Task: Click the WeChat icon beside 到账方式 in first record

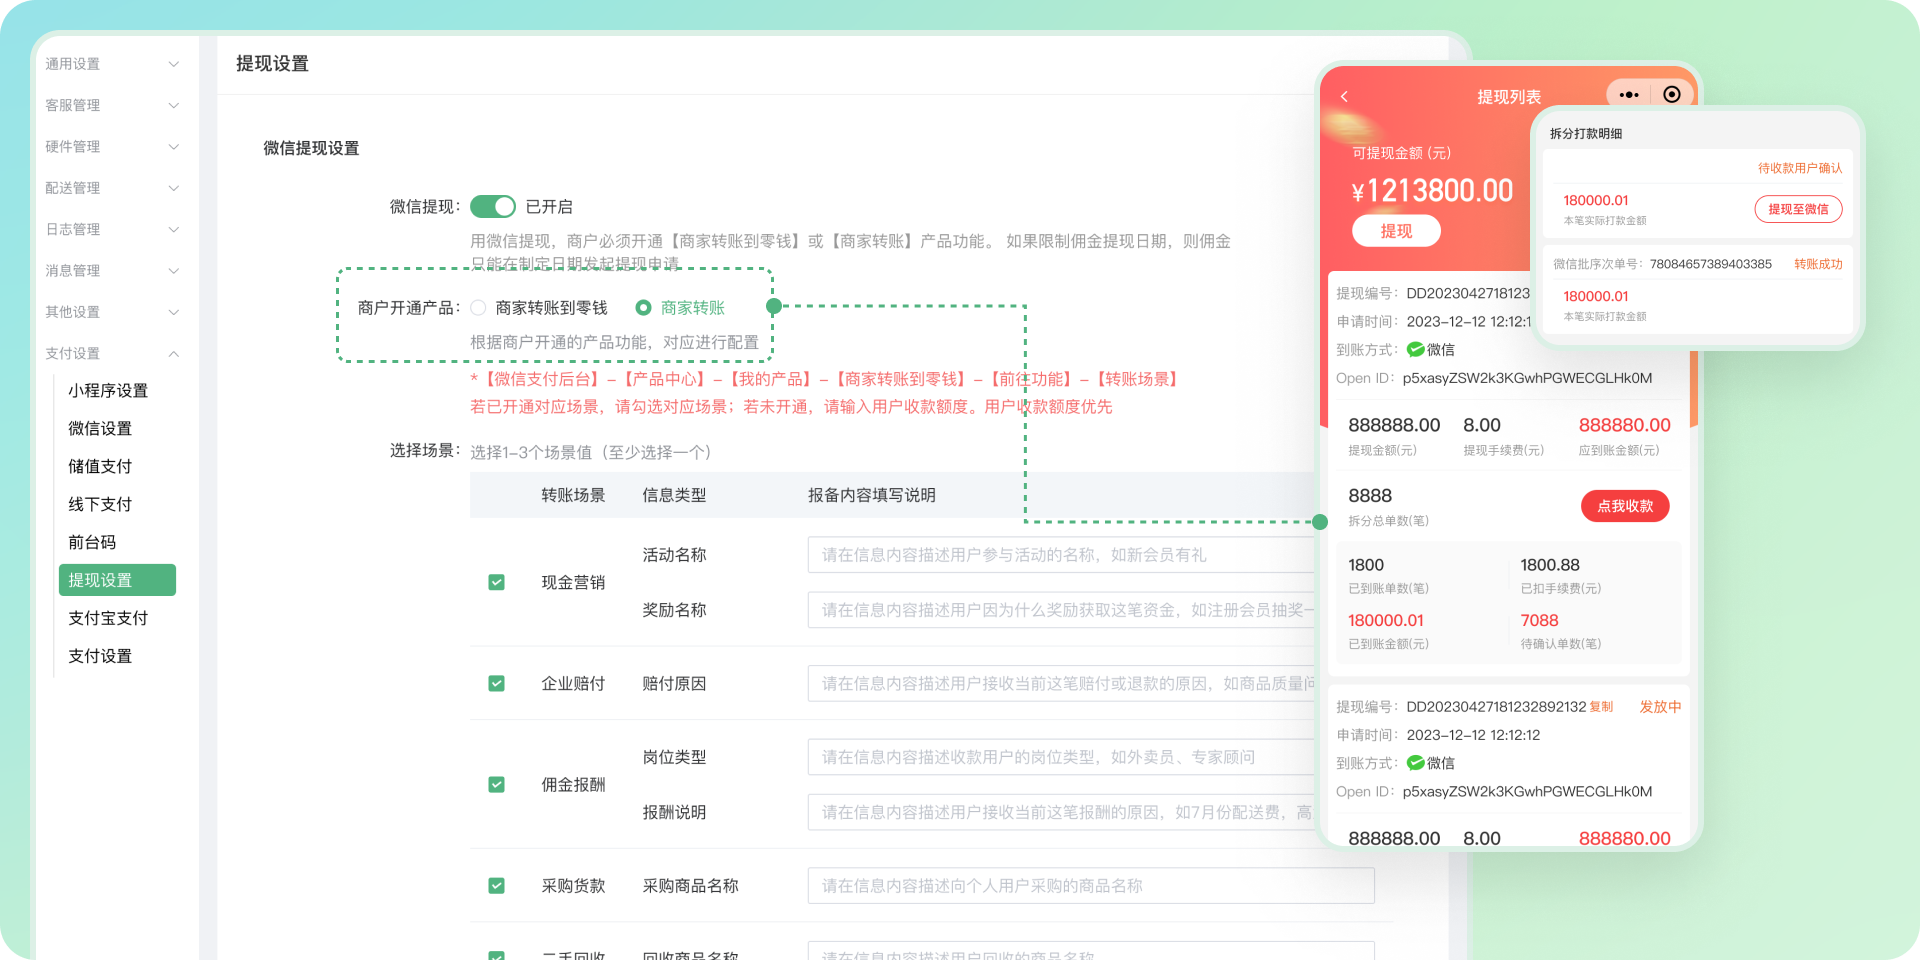Action: 1415,349
